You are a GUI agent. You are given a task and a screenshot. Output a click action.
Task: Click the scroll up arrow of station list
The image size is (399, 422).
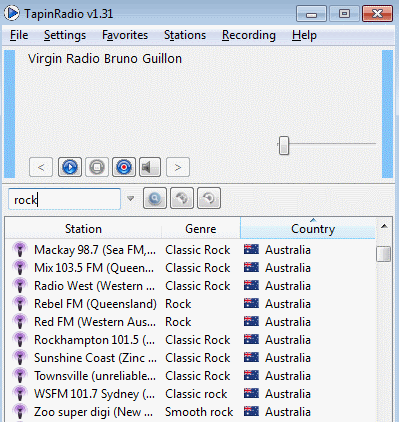click(x=384, y=227)
